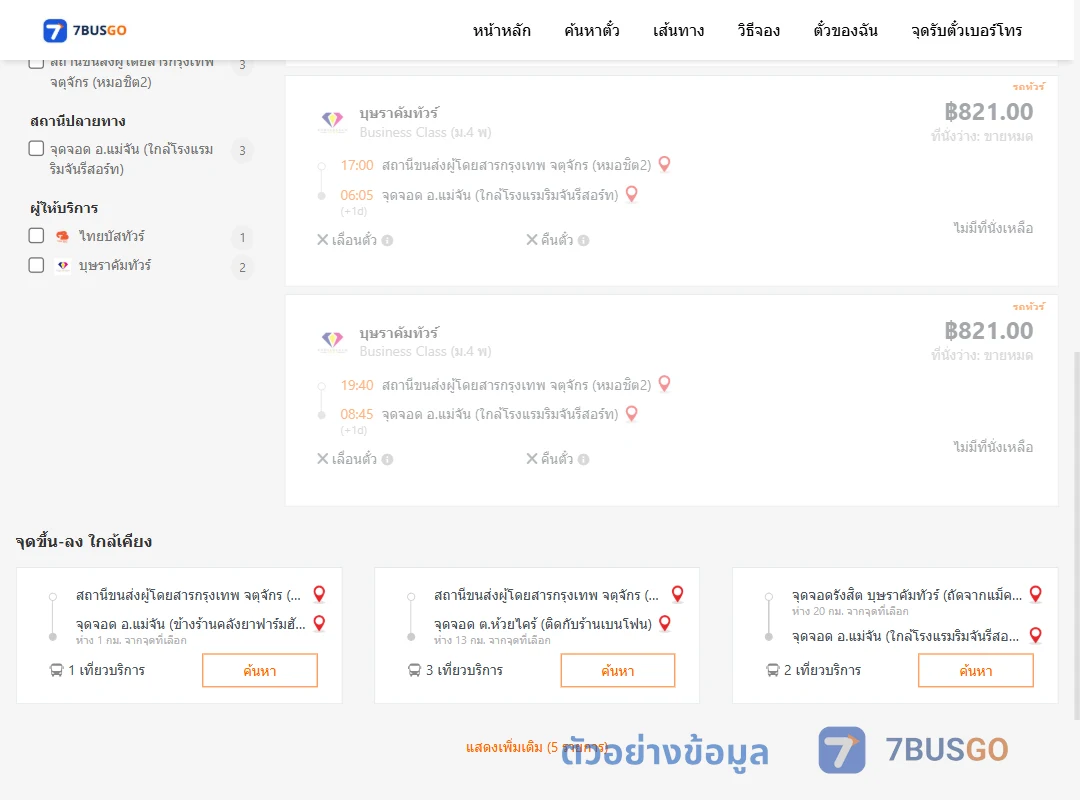Click the บุษราคัมทัวร์ gem logo on the 19:40 trip
Image resolution: width=1080 pixels, height=800 pixels.
(x=333, y=340)
